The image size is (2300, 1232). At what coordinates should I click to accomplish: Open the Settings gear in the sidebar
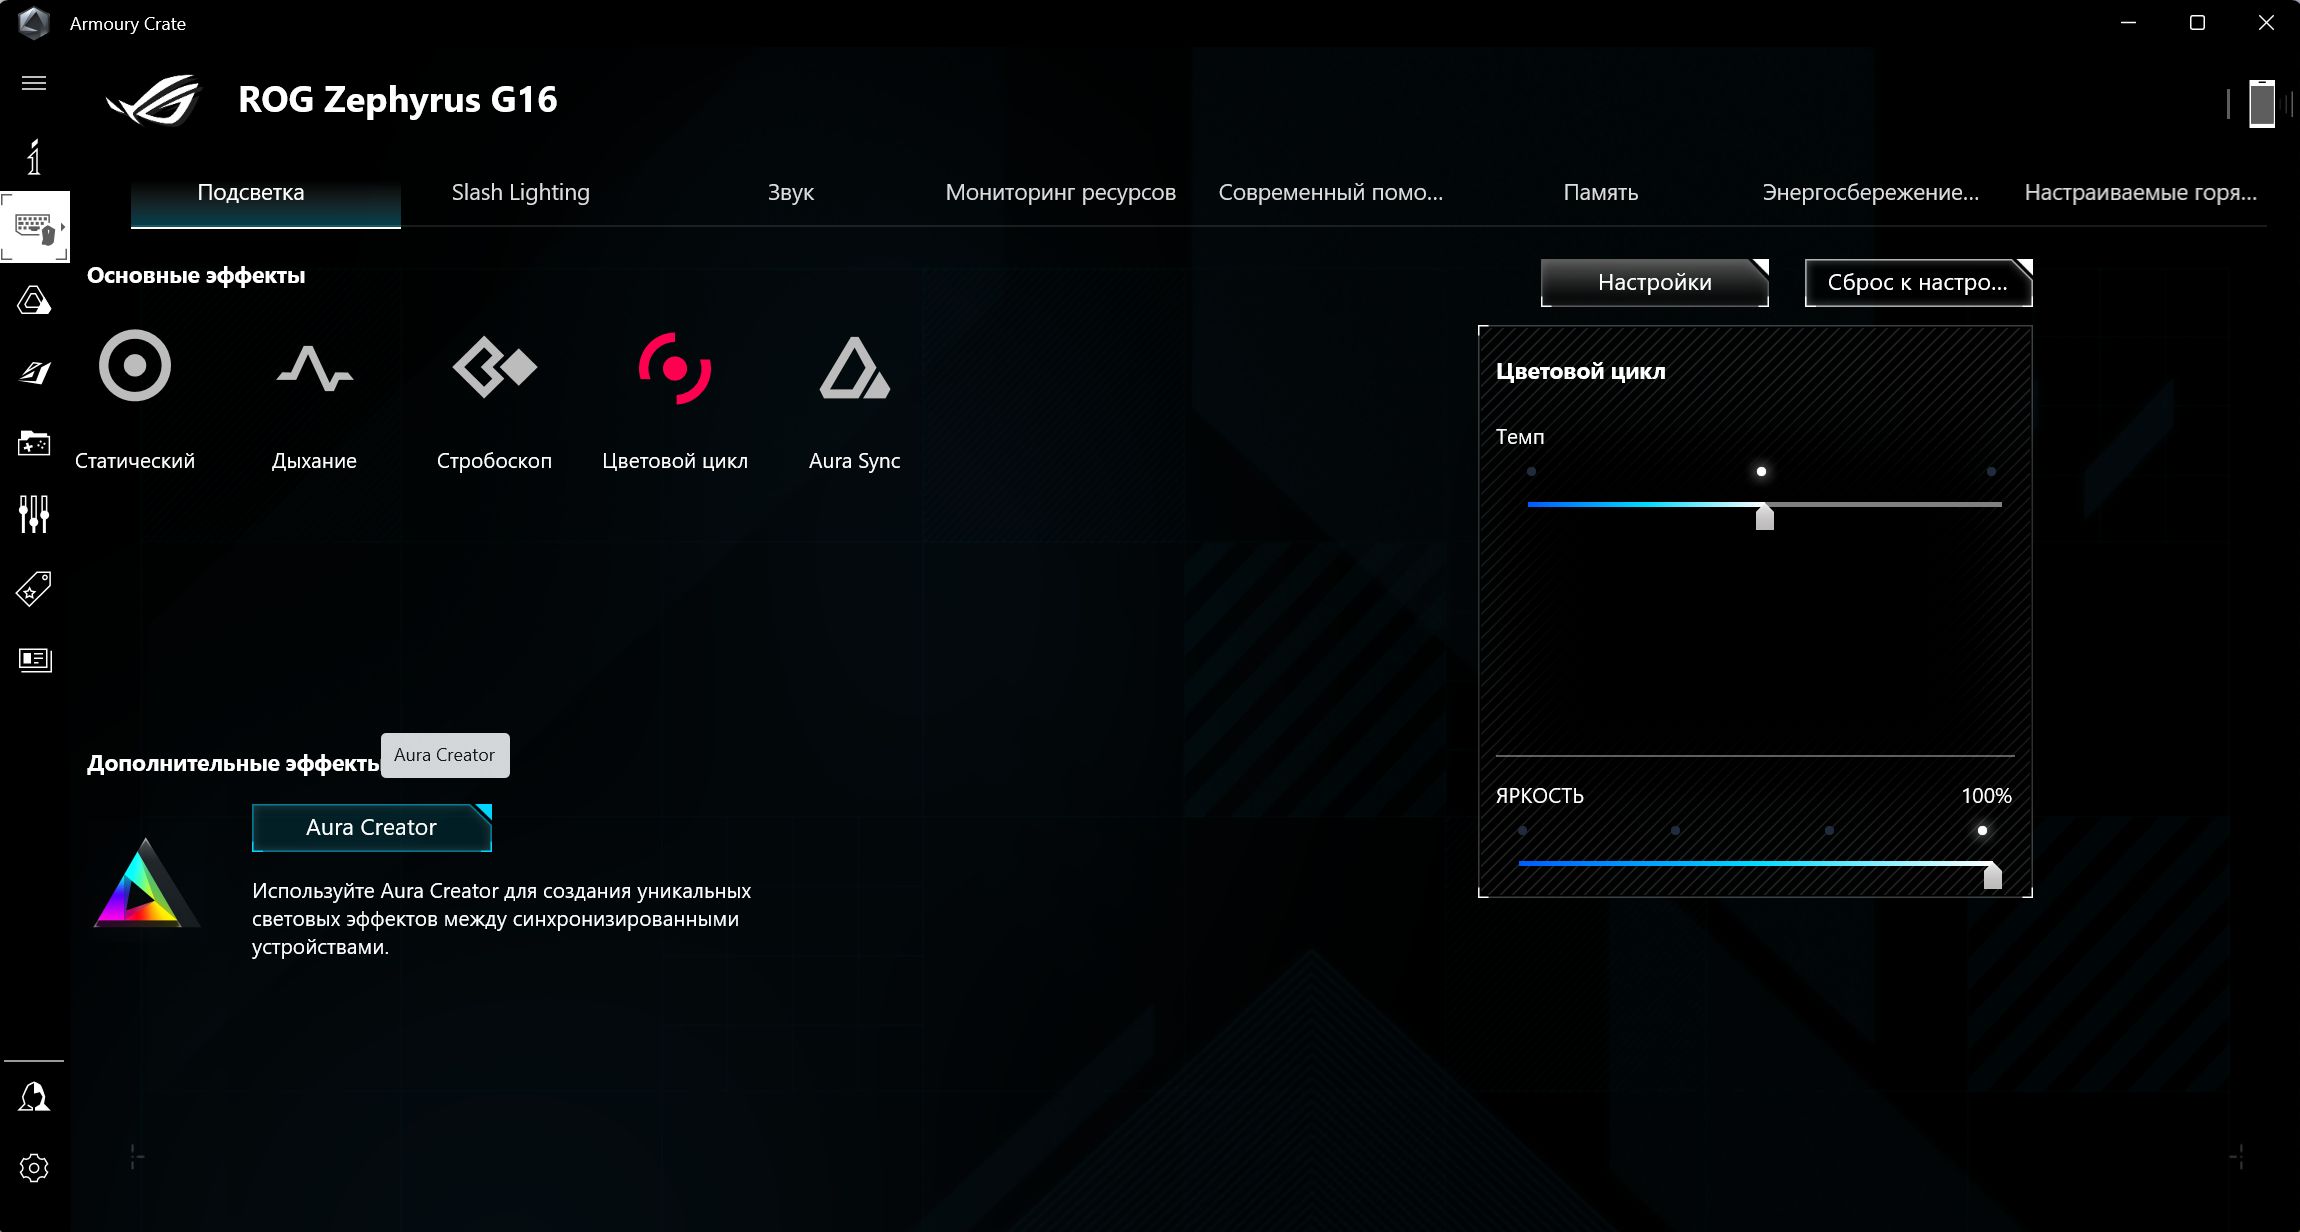pos(34,1168)
